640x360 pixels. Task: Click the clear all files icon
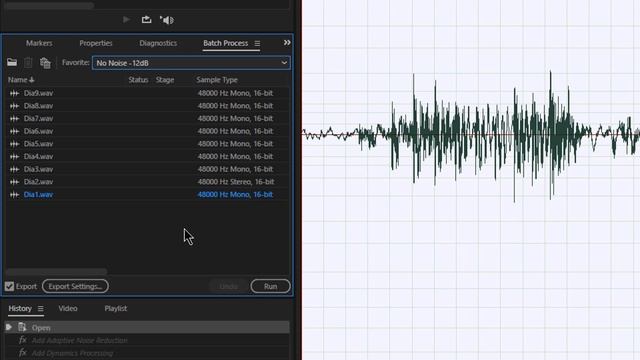pos(45,63)
